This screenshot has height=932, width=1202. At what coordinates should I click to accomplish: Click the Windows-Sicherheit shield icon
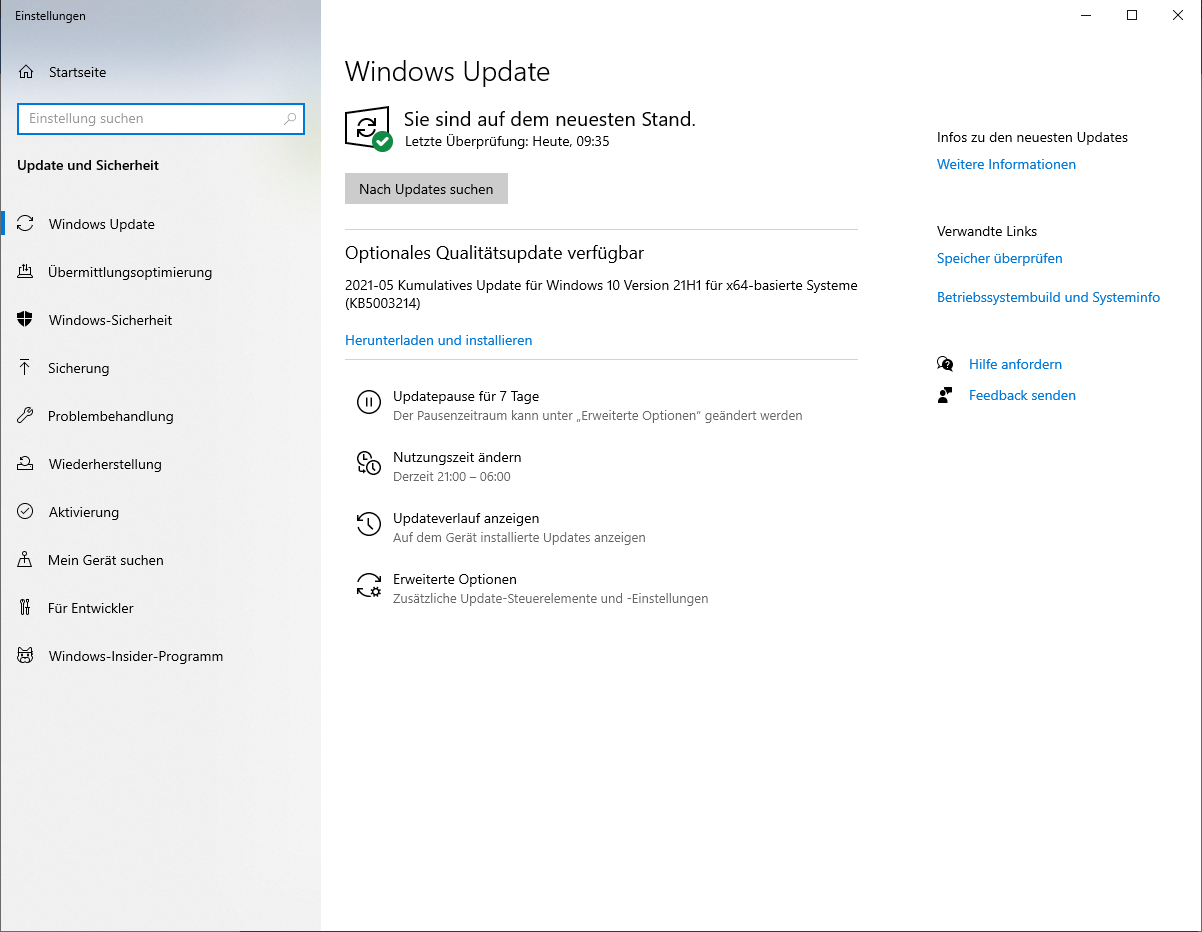click(x=26, y=320)
